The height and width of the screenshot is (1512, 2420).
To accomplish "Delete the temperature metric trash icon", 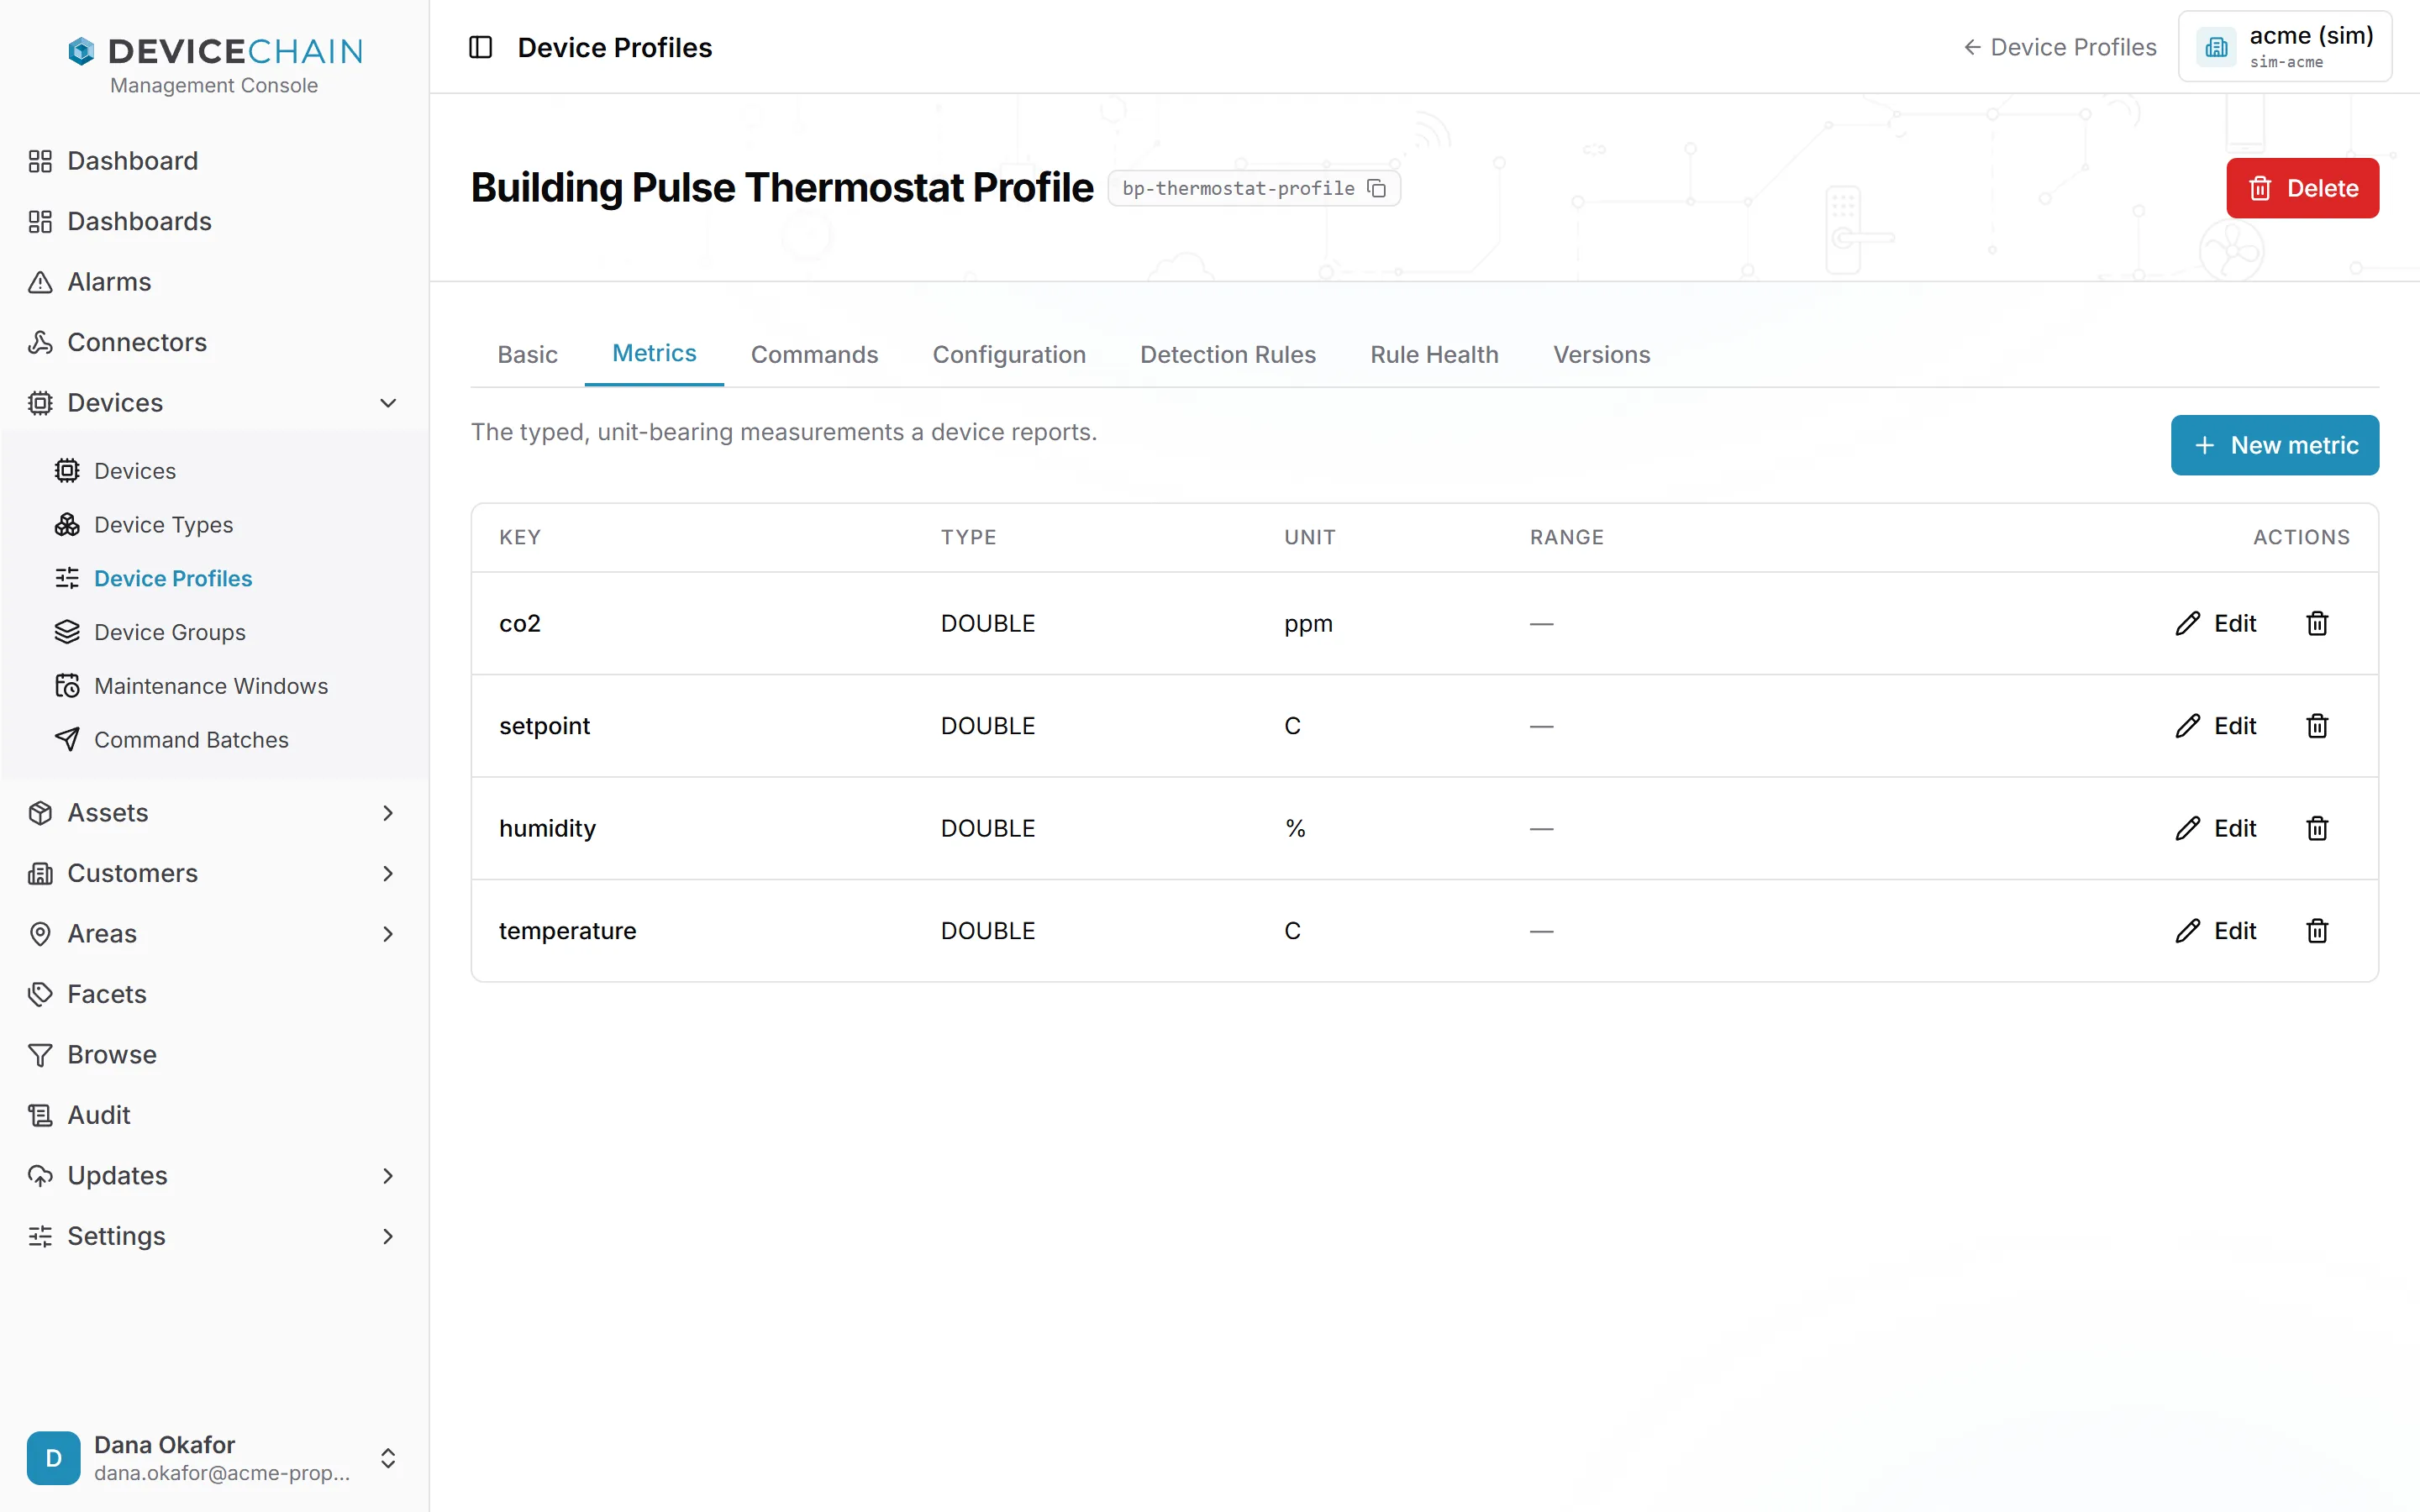I will pos(2317,930).
